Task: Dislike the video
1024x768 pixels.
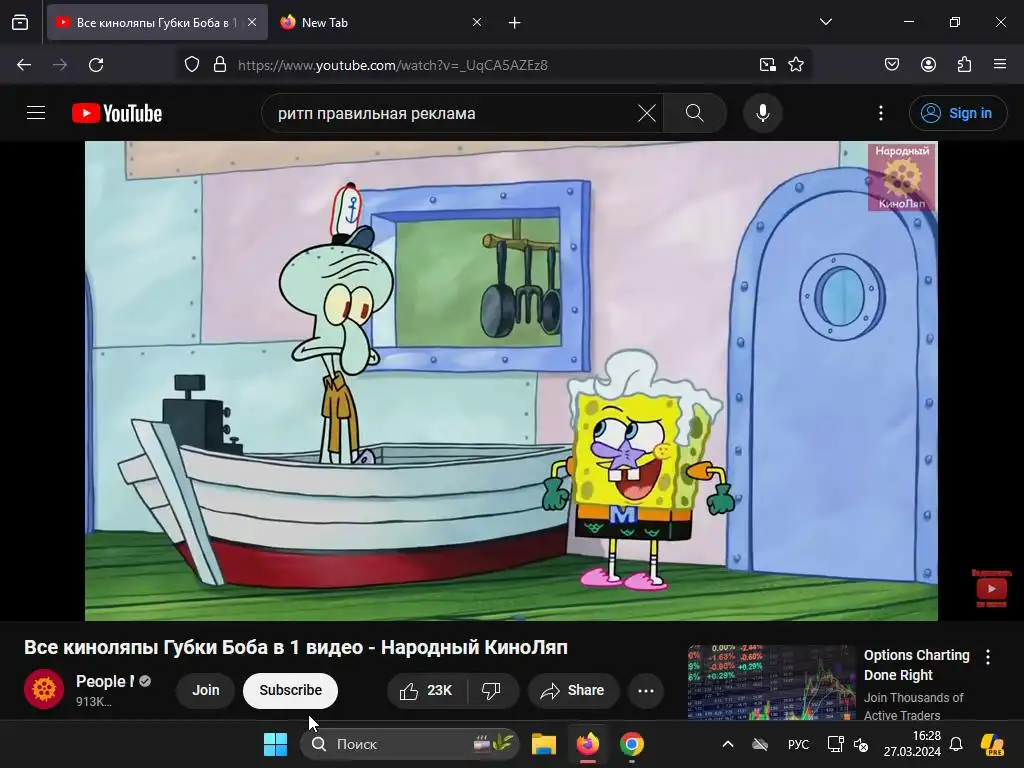Action: [x=492, y=690]
